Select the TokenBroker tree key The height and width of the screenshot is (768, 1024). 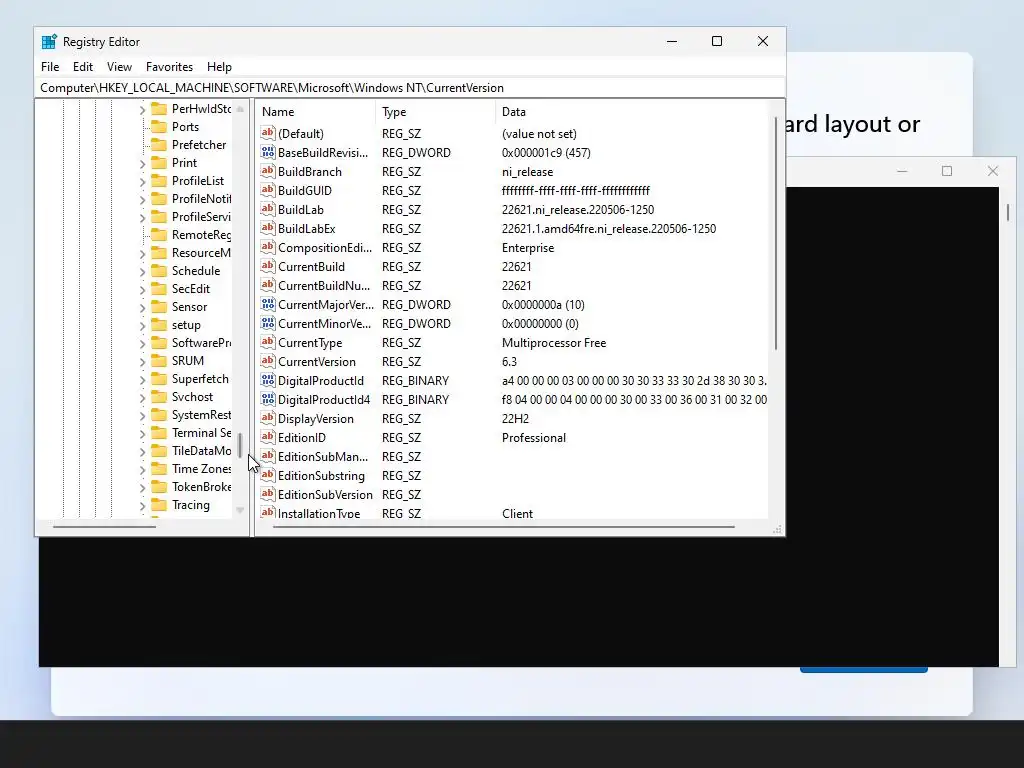pyautogui.click(x=201, y=487)
